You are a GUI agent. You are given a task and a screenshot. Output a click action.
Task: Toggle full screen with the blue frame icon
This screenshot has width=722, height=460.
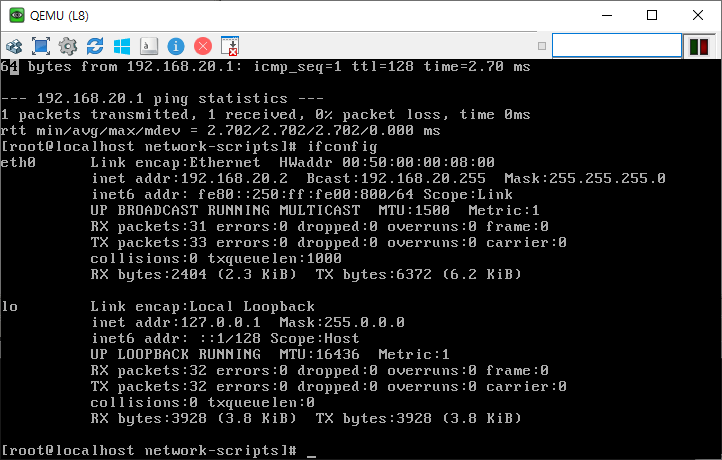click(x=41, y=46)
